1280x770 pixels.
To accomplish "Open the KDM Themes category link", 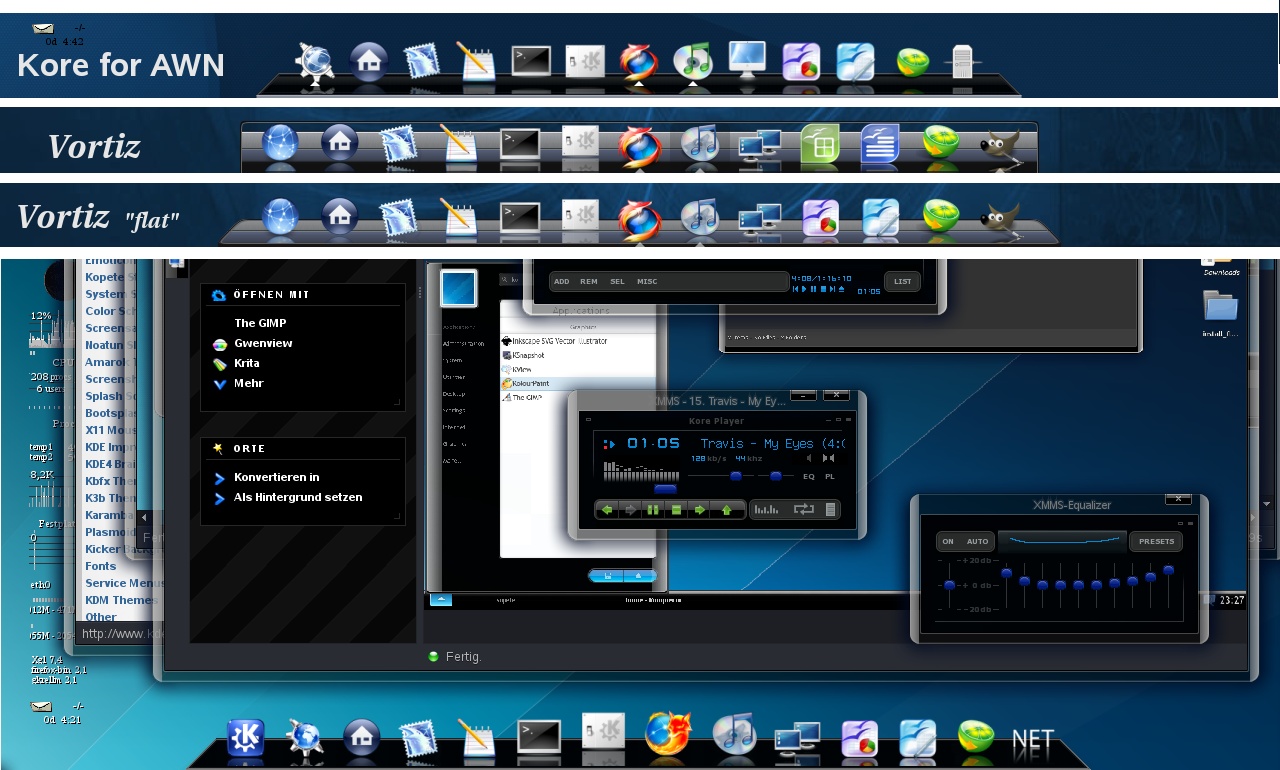I will tap(121, 600).
